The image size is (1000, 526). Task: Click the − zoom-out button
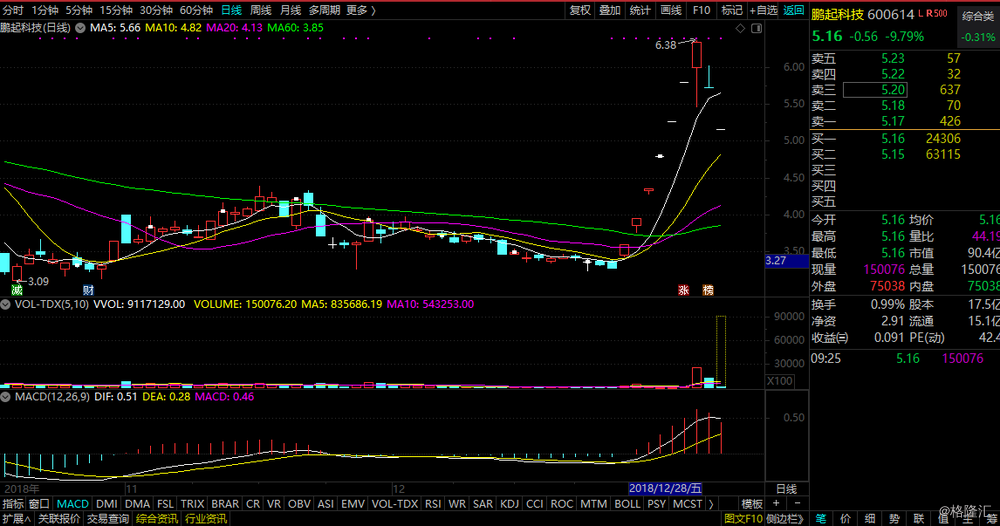pos(797,504)
